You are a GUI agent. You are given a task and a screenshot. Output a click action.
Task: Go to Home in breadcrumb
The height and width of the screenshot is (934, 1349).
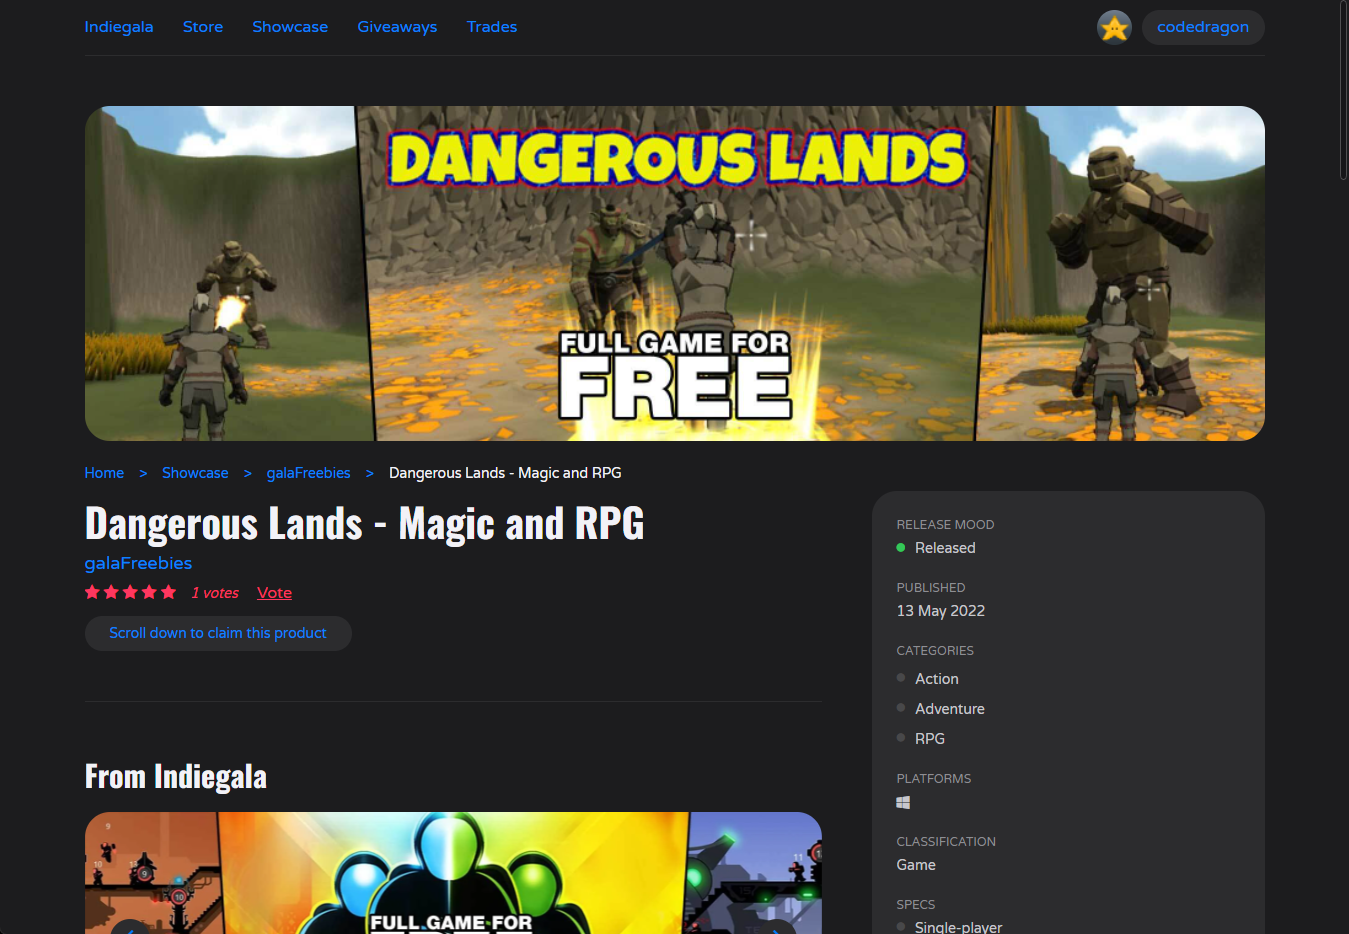[104, 473]
